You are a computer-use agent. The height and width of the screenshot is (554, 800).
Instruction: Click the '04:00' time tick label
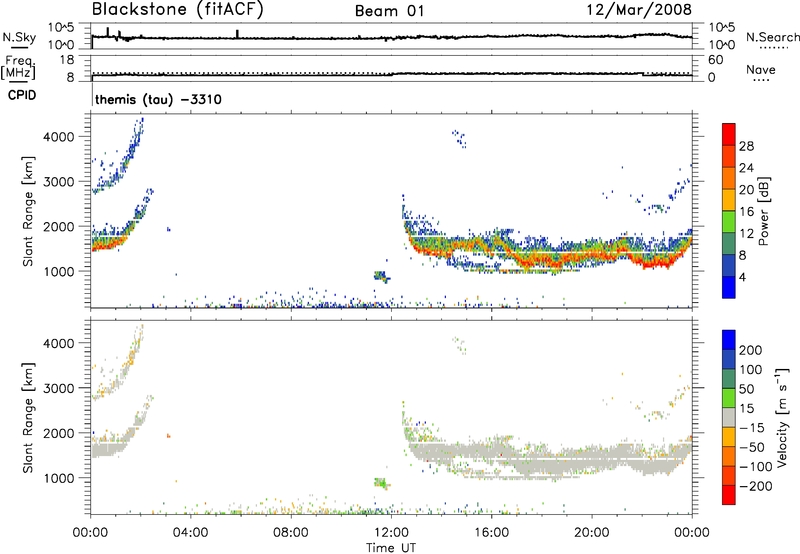coord(191,533)
